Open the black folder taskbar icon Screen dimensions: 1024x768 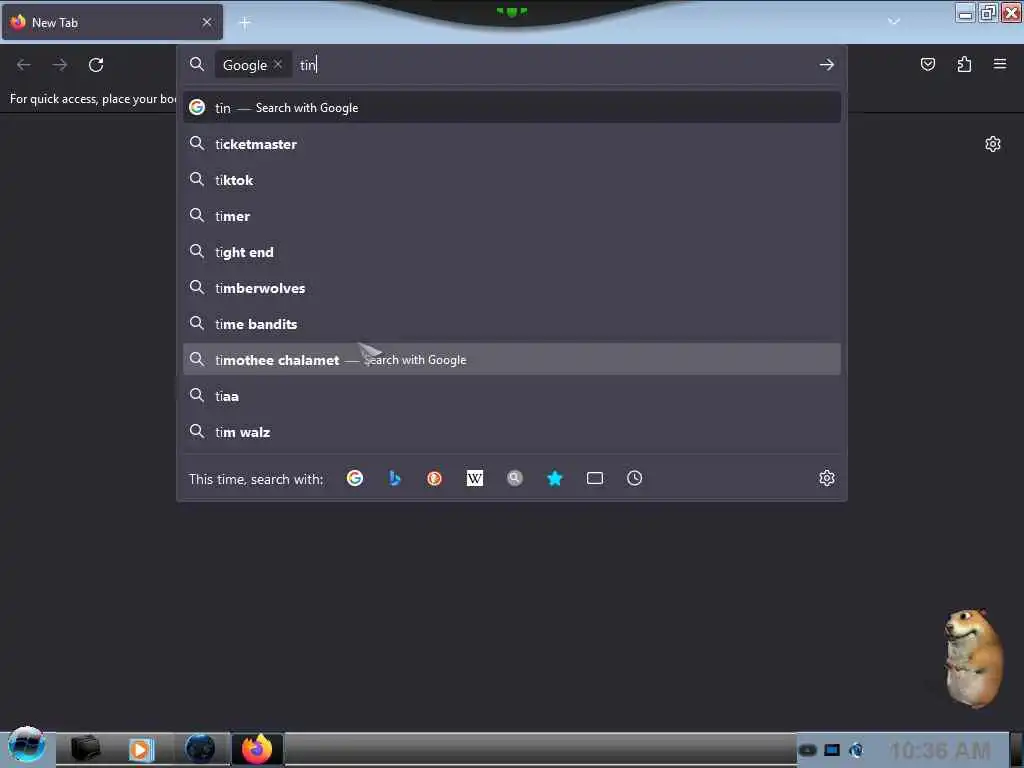85,748
